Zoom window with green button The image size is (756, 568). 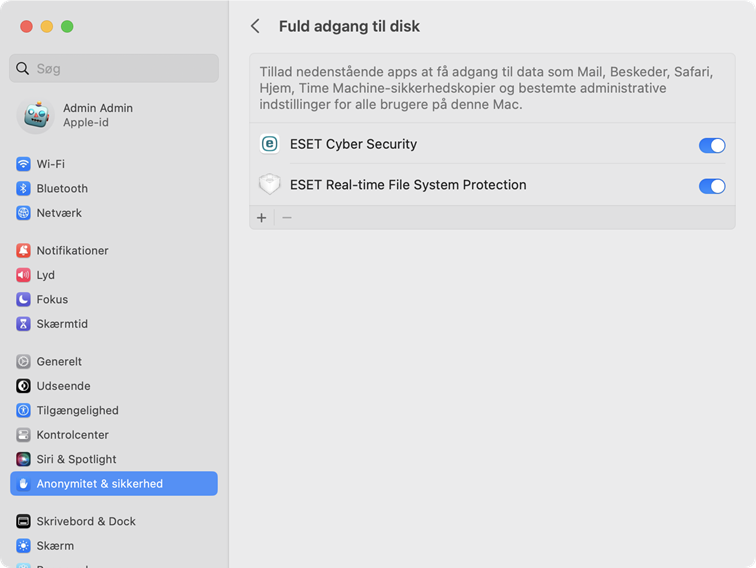coord(67,27)
